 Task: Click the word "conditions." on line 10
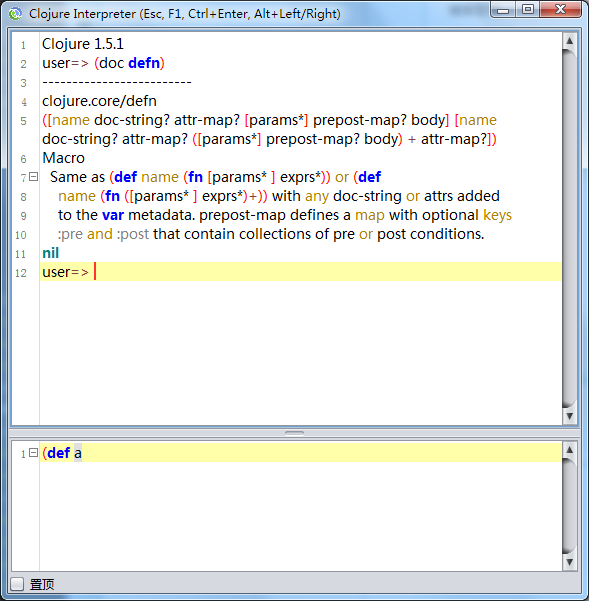coord(447,234)
